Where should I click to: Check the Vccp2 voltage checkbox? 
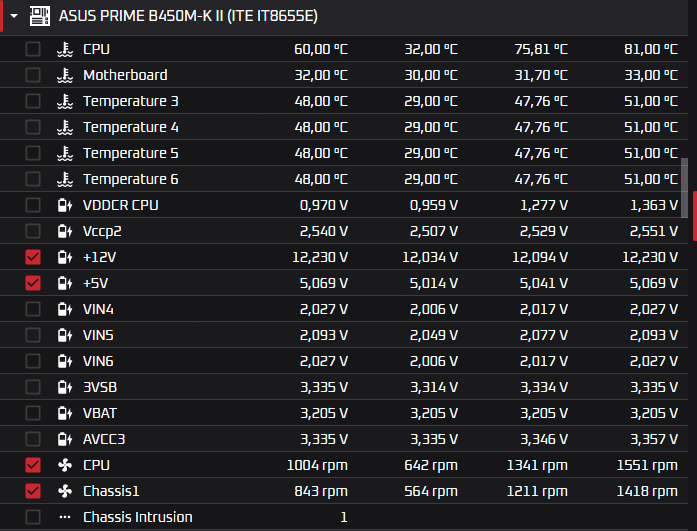point(33,231)
